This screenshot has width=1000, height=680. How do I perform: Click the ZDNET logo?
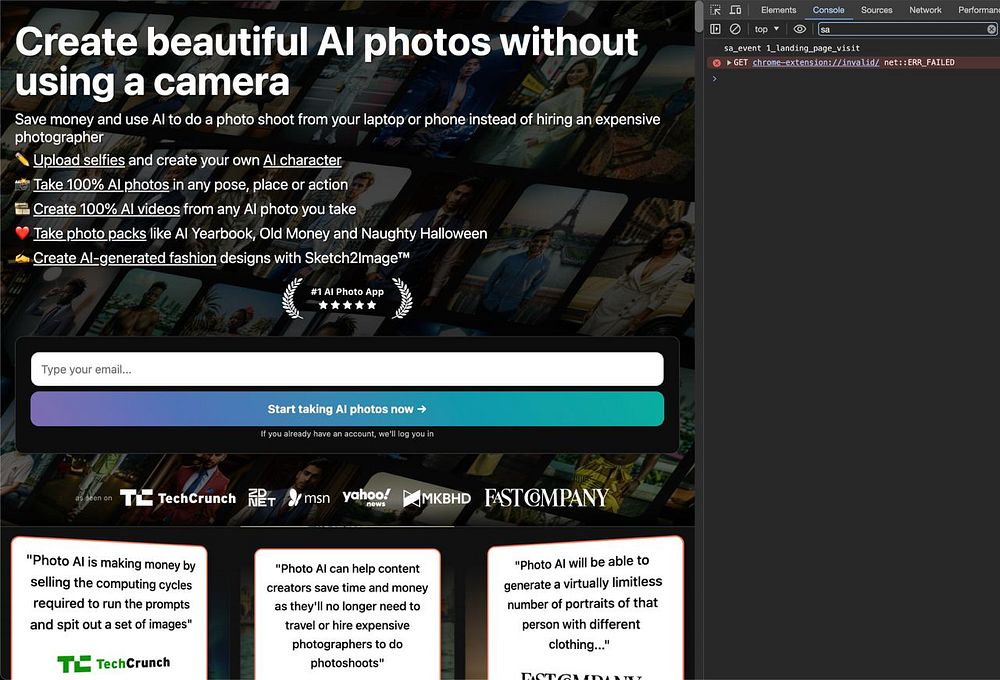(x=261, y=498)
